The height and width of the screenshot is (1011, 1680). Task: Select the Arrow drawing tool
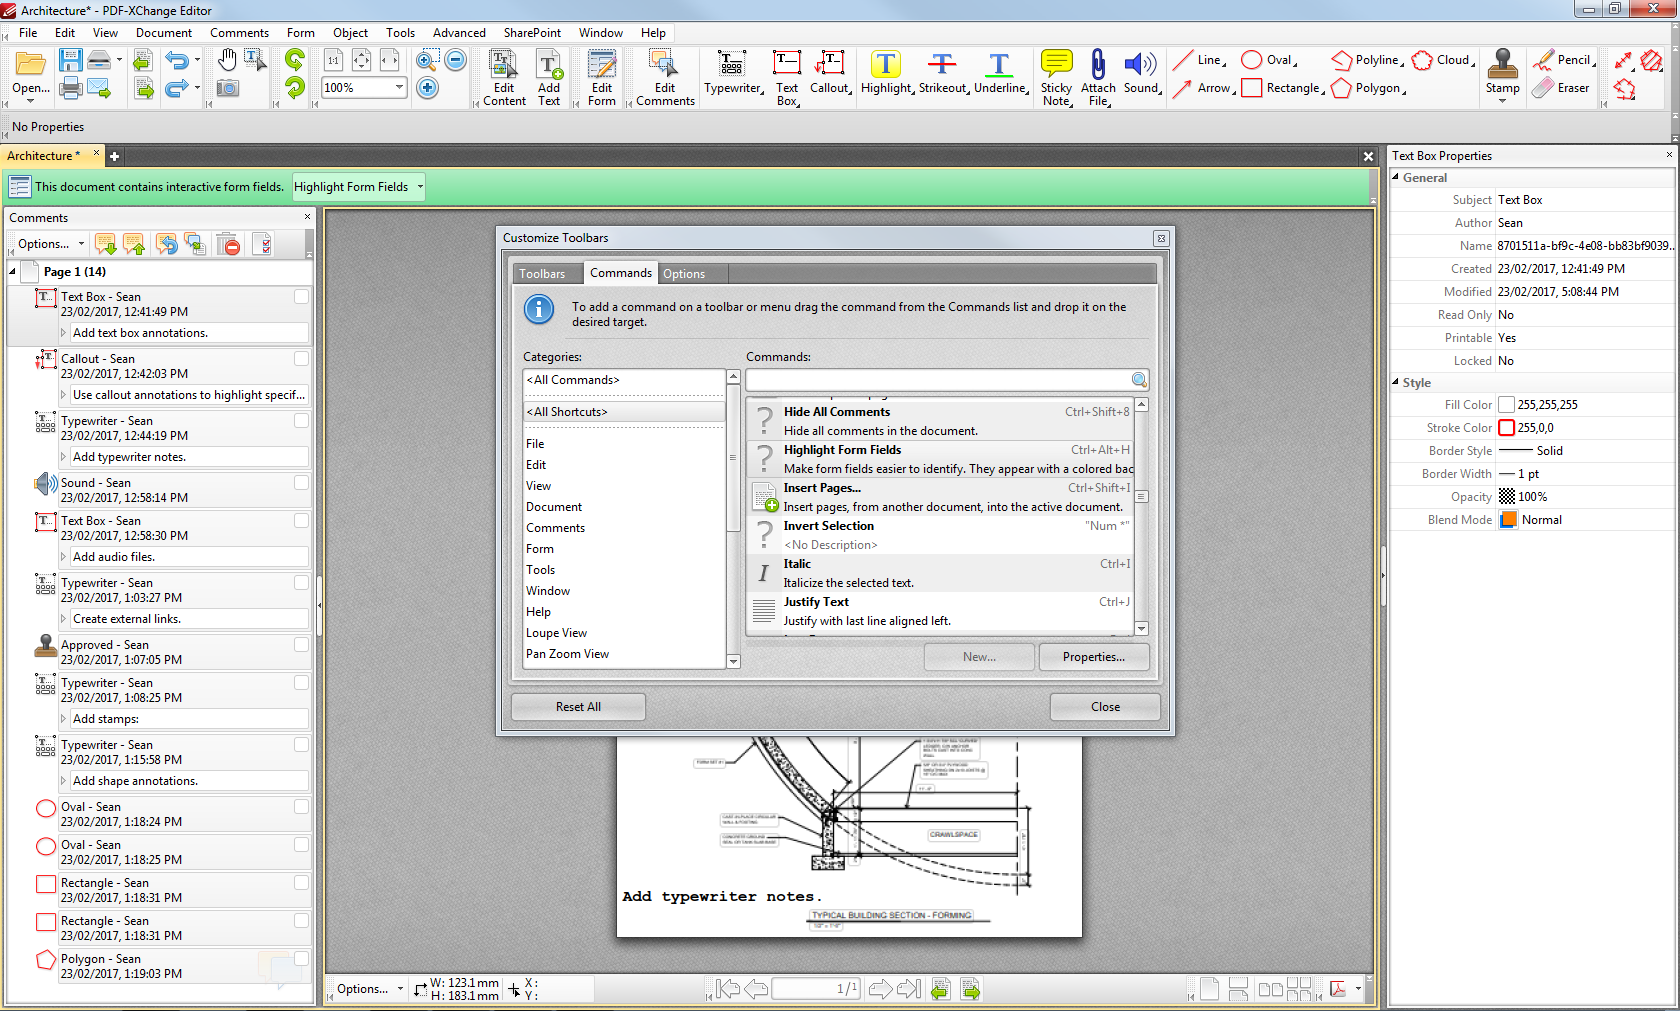pyautogui.click(x=1203, y=88)
